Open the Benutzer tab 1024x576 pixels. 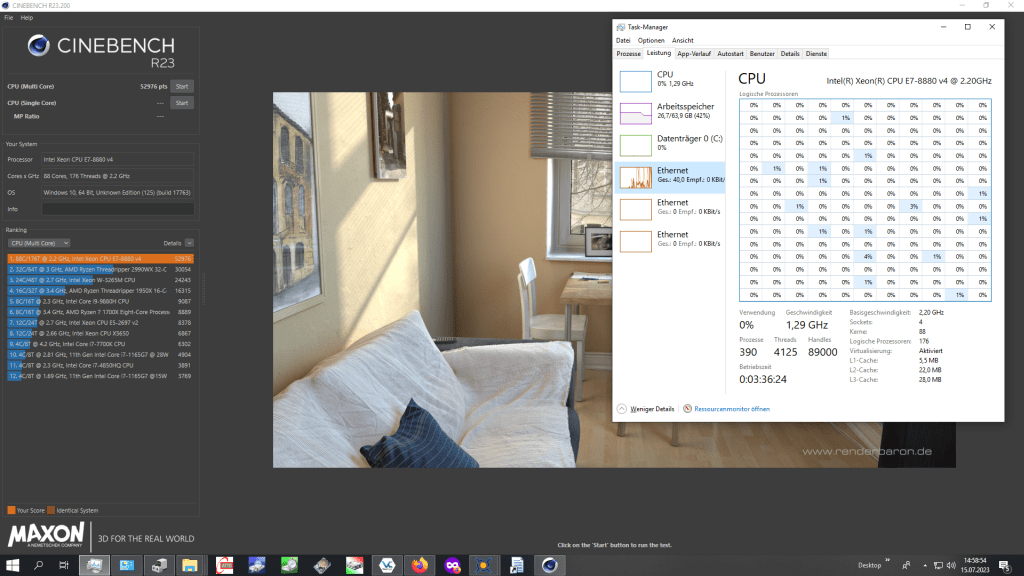[761, 54]
